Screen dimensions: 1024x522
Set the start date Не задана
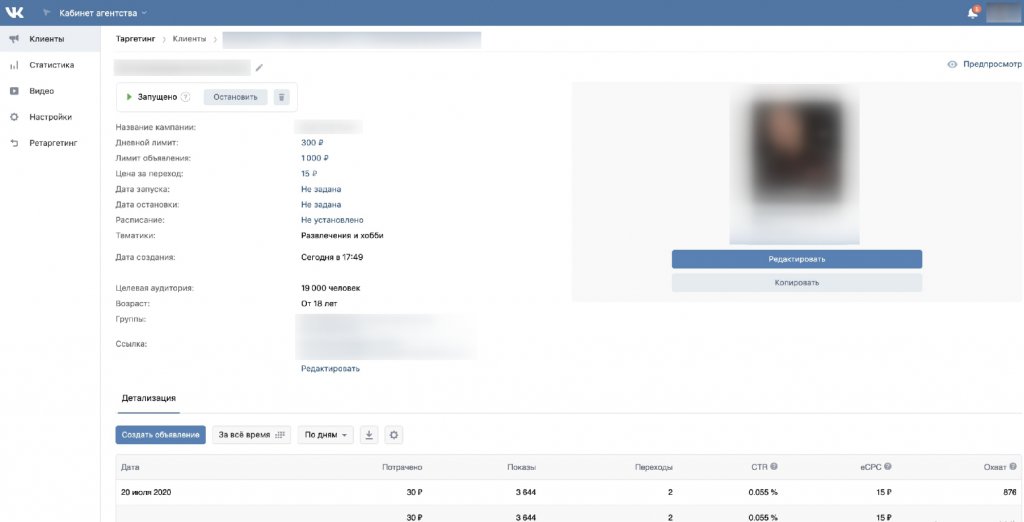pyautogui.click(x=321, y=189)
